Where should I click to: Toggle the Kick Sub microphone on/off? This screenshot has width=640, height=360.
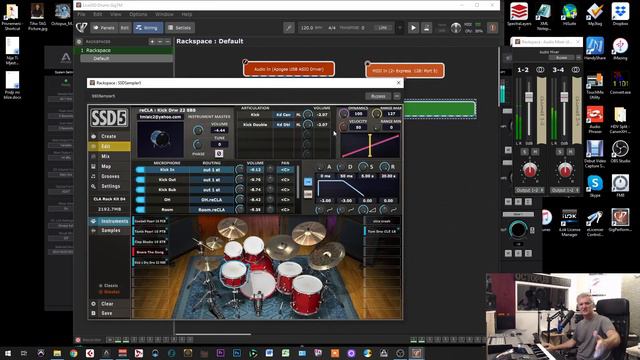pos(140,189)
